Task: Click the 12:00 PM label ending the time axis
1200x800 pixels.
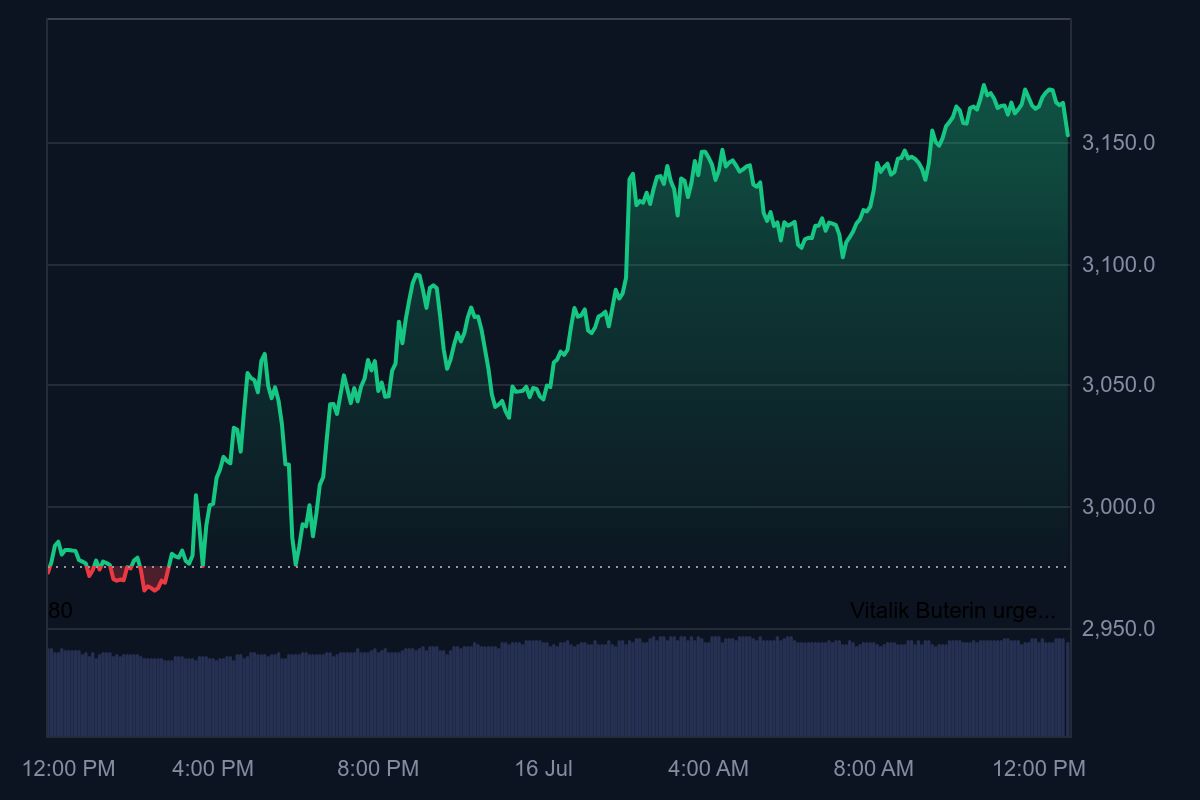Action: tap(1038, 769)
